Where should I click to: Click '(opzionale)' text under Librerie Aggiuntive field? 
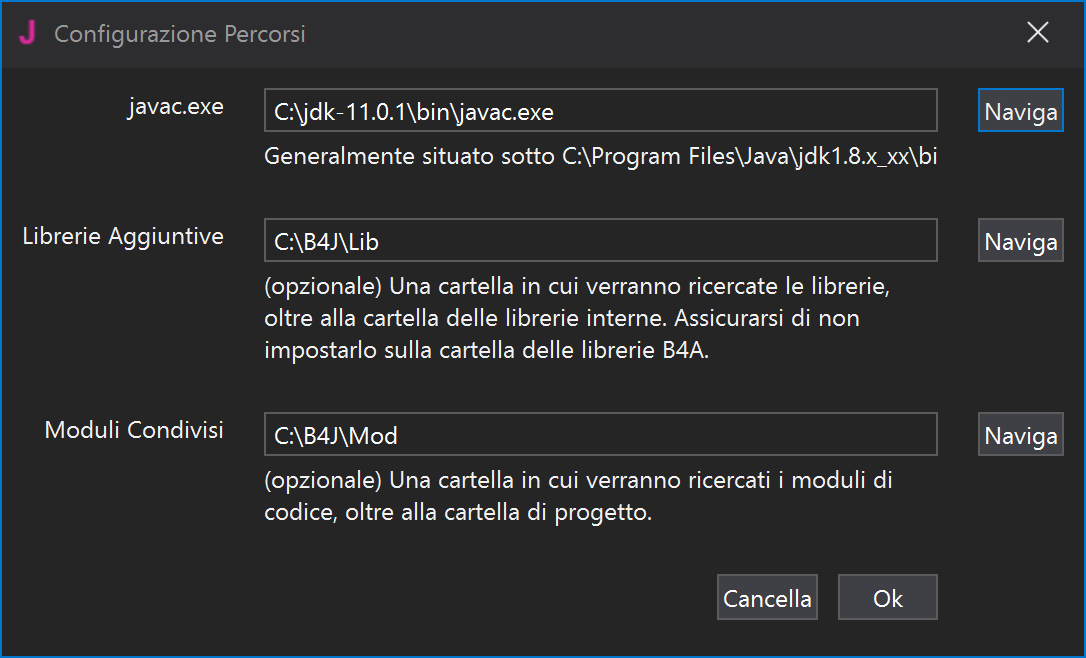(322, 287)
